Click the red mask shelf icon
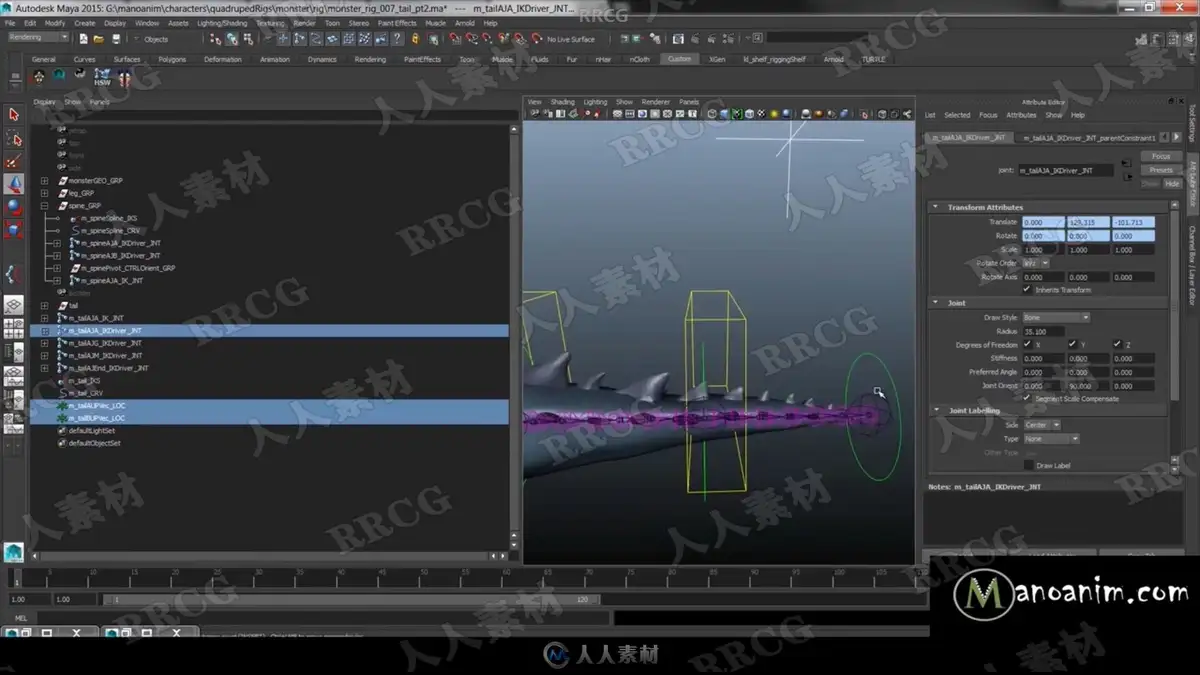Screen dimensions: 1200x675 (124, 78)
